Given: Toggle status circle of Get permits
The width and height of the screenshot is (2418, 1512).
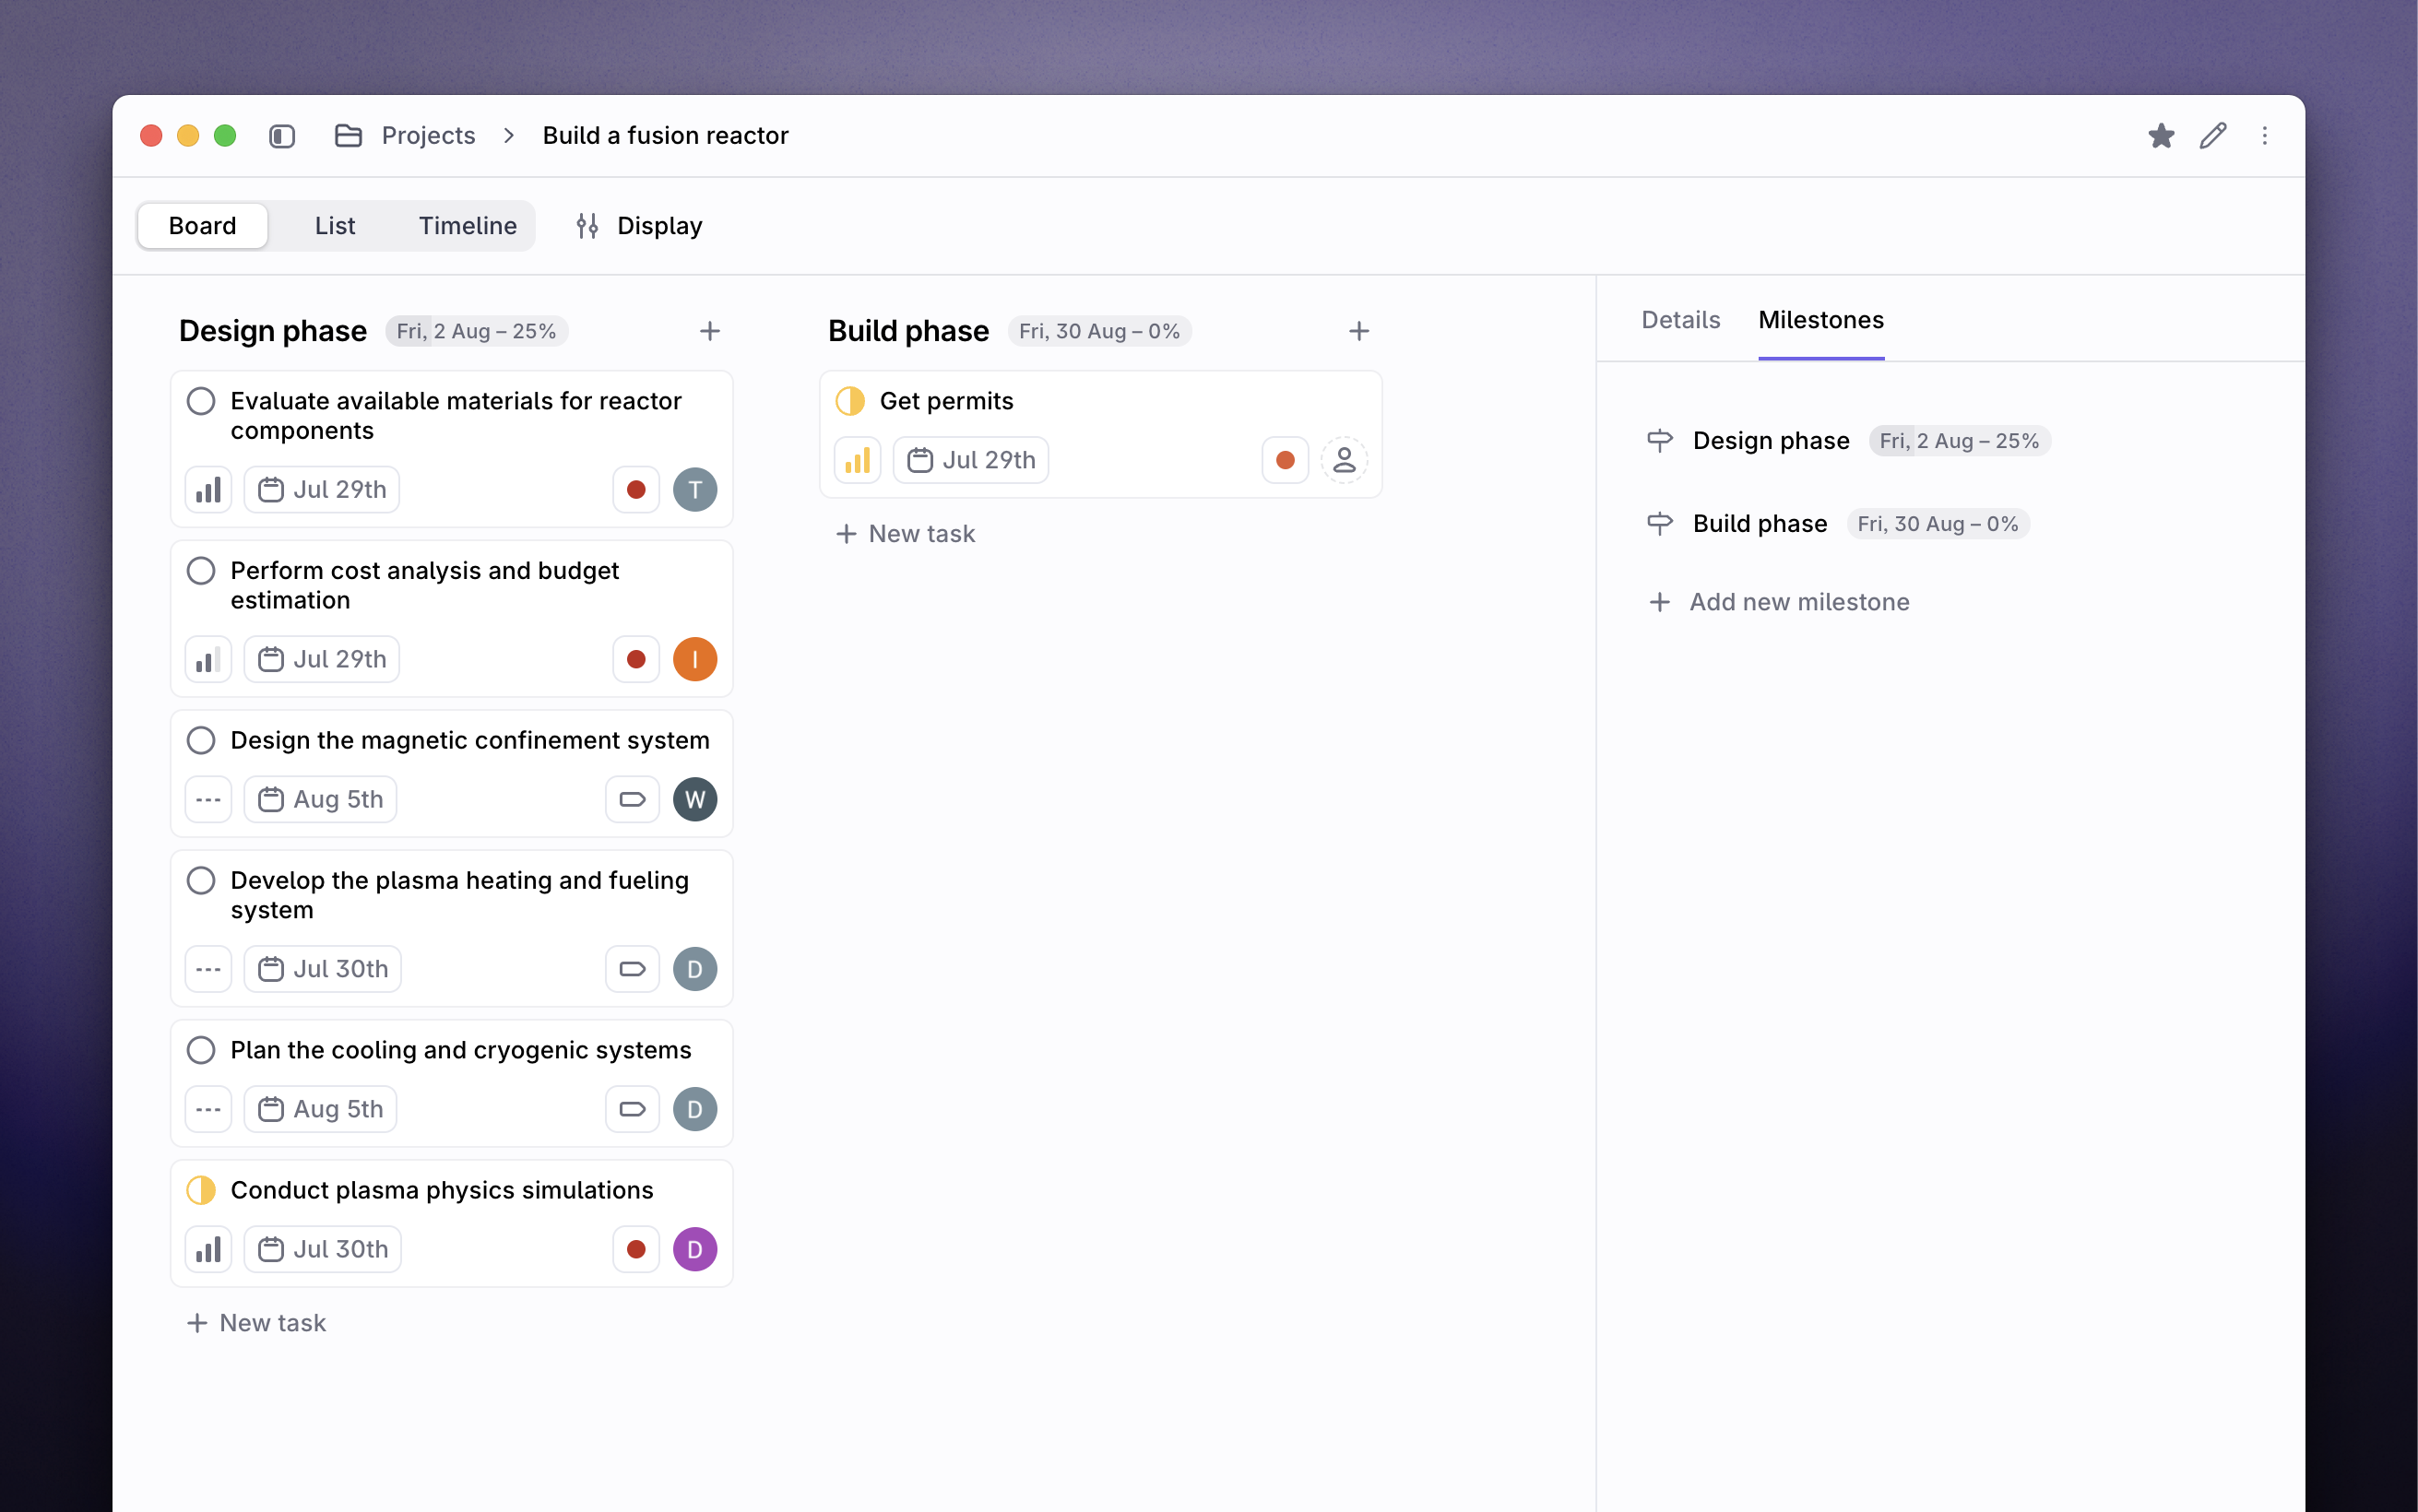Looking at the screenshot, I should tap(850, 402).
